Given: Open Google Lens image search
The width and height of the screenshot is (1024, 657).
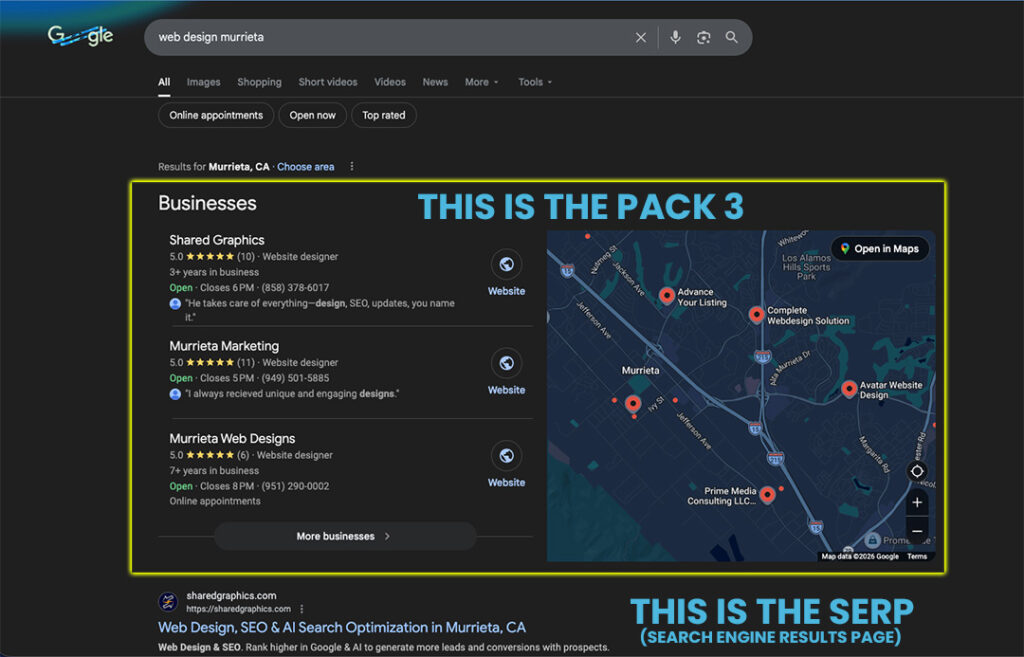Looking at the screenshot, I should pos(704,37).
